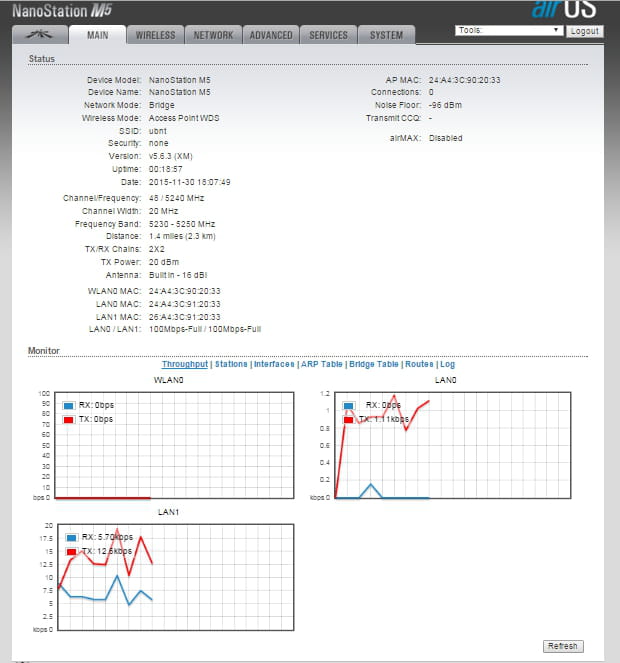Click the Refresh button
This screenshot has height=663, width=620.
point(563,646)
